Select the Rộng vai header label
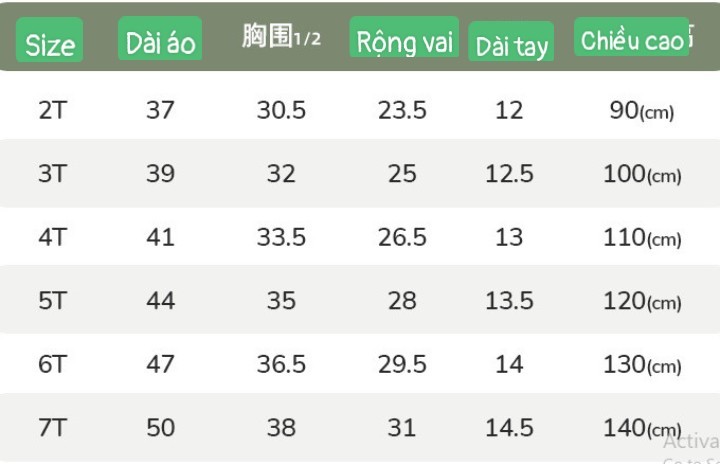This screenshot has height=464, width=720. pos(404,37)
